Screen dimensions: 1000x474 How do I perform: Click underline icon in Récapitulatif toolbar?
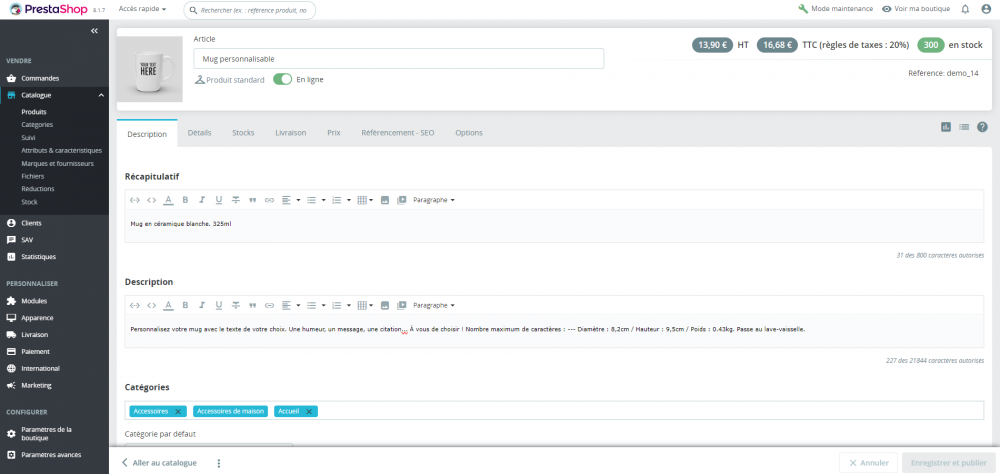point(219,200)
